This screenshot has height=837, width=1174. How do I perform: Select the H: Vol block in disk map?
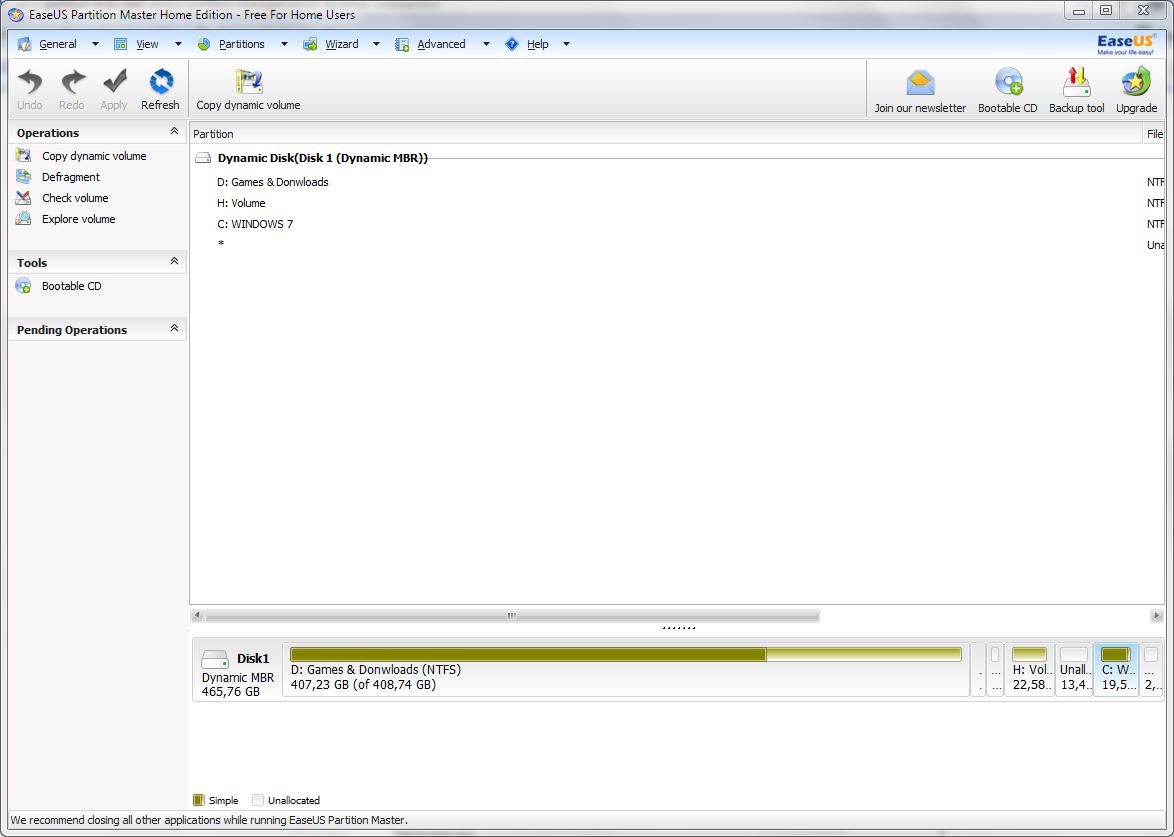tap(1029, 670)
